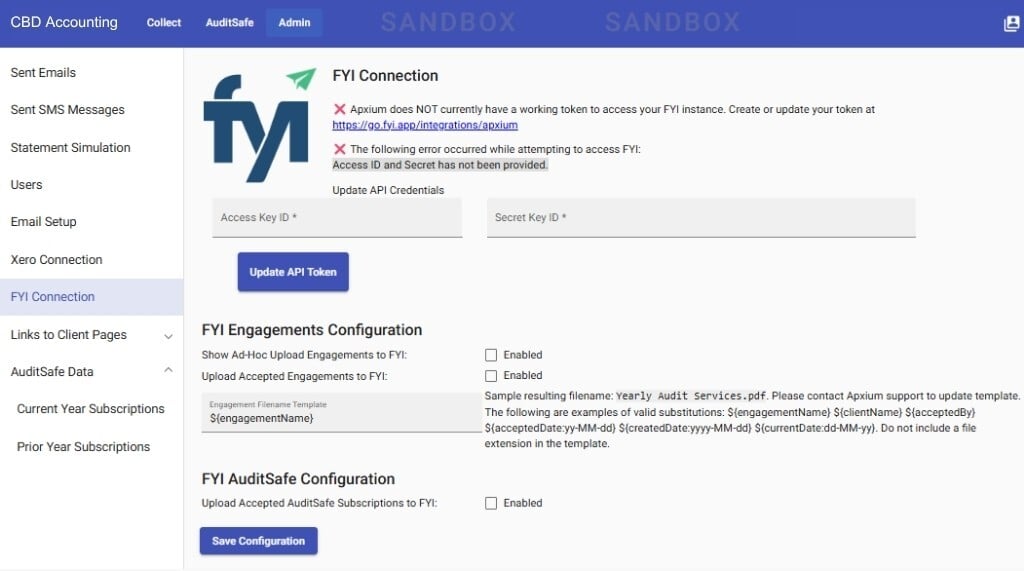Screen dimensions: 1024x571
Task: Click into the Secret Key ID field
Action: (701, 218)
